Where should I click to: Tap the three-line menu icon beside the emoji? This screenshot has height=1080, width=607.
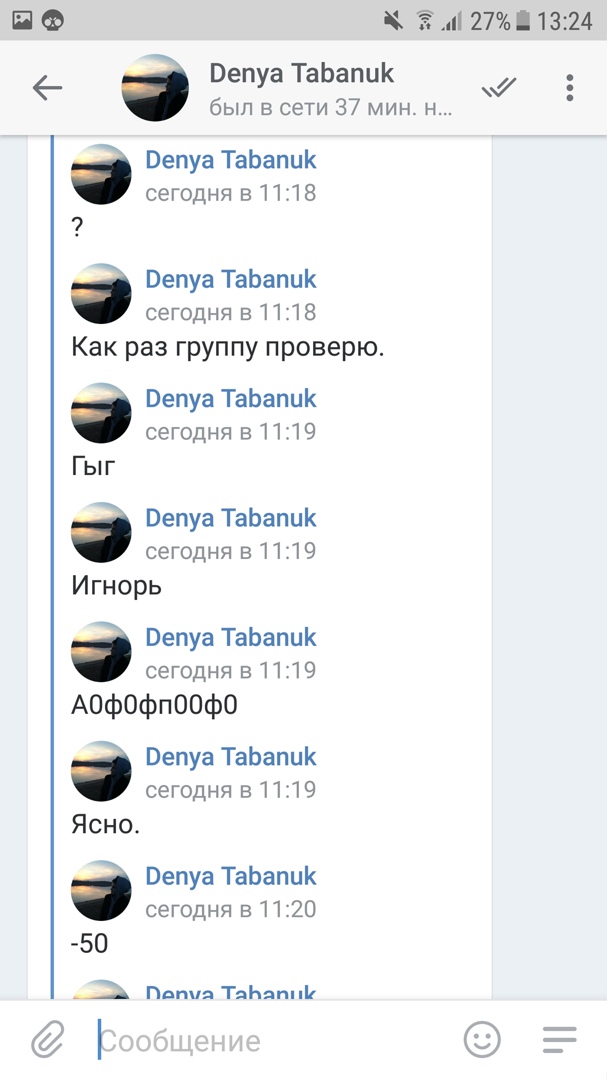click(x=560, y=1041)
